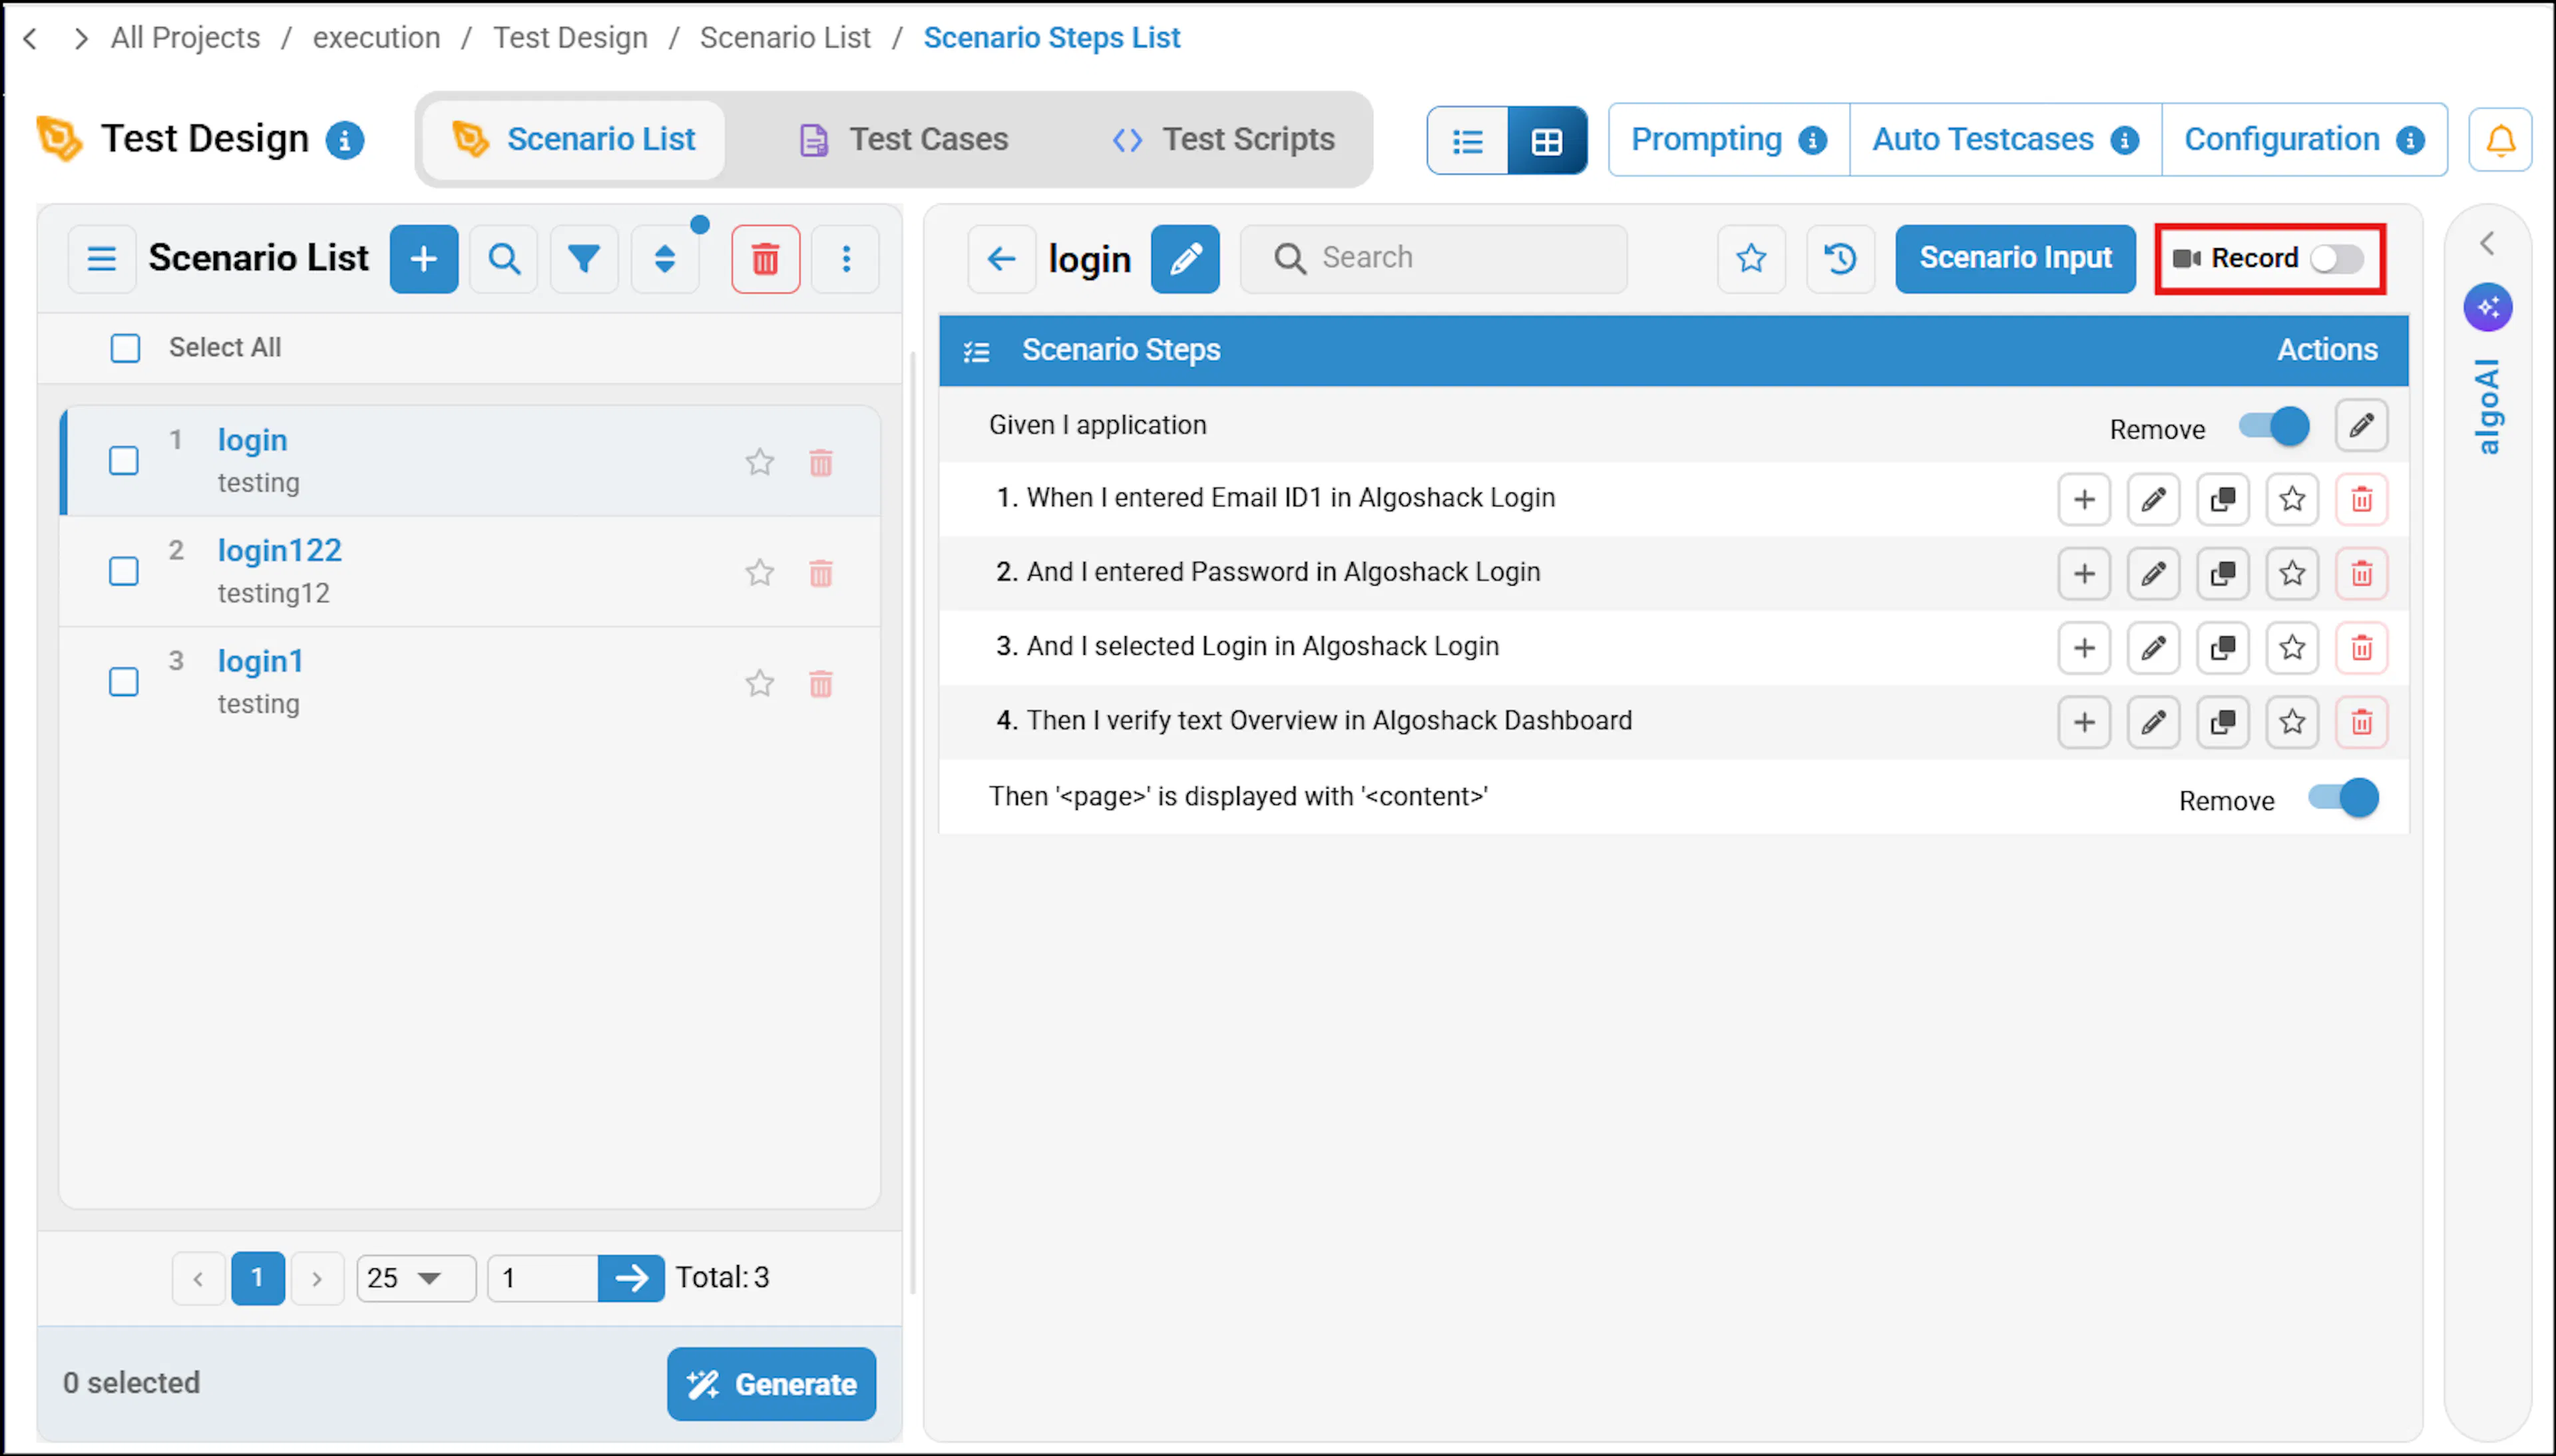Image resolution: width=2556 pixels, height=1456 pixels.
Task: Add a step after Email ID1 step
Action: pos(2084,499)
